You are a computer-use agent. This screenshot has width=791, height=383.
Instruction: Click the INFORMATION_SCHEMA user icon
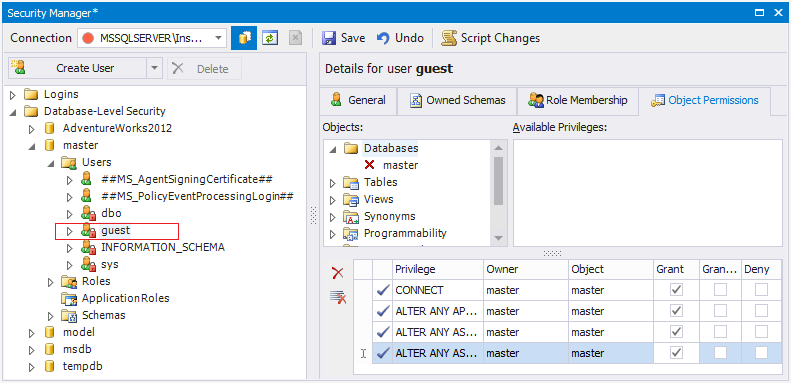point(88,248)
